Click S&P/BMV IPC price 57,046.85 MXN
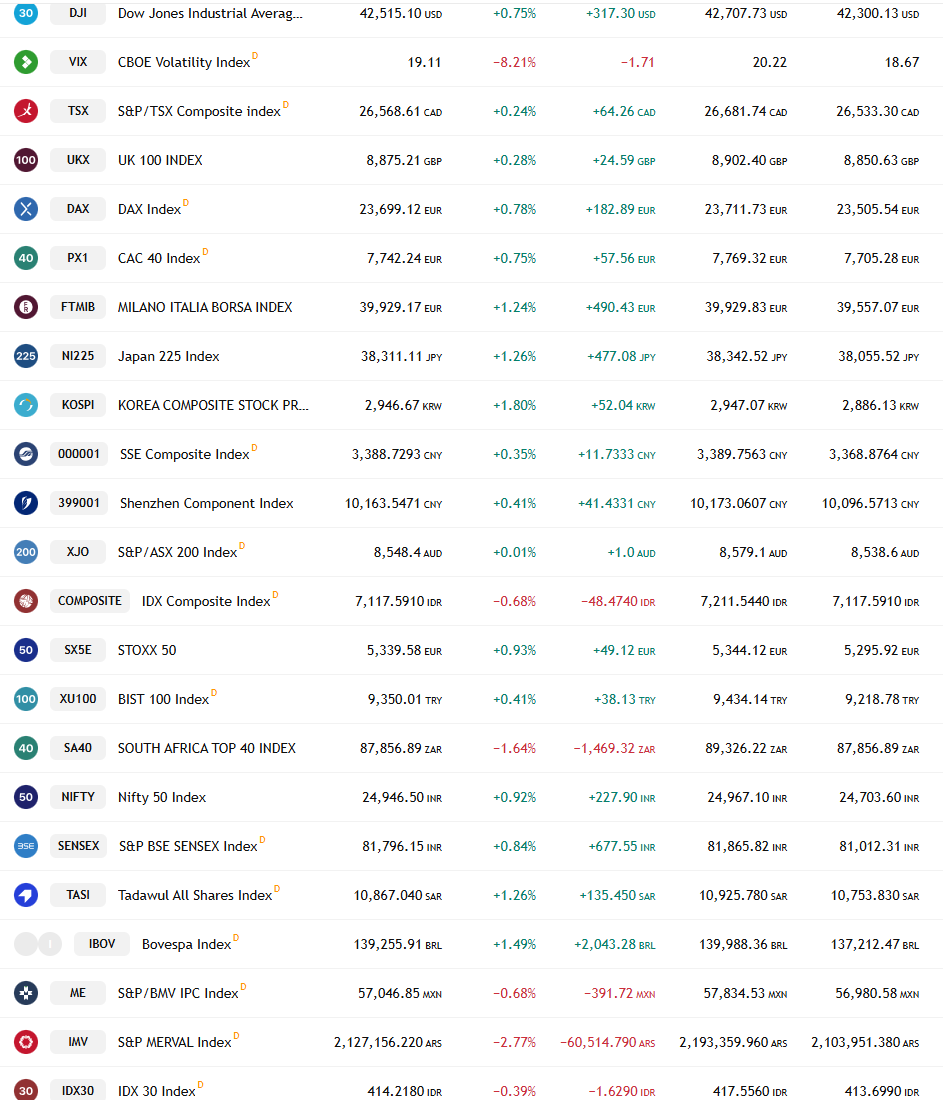This screenshot has width=943, height=1100. tap(400, 993)
